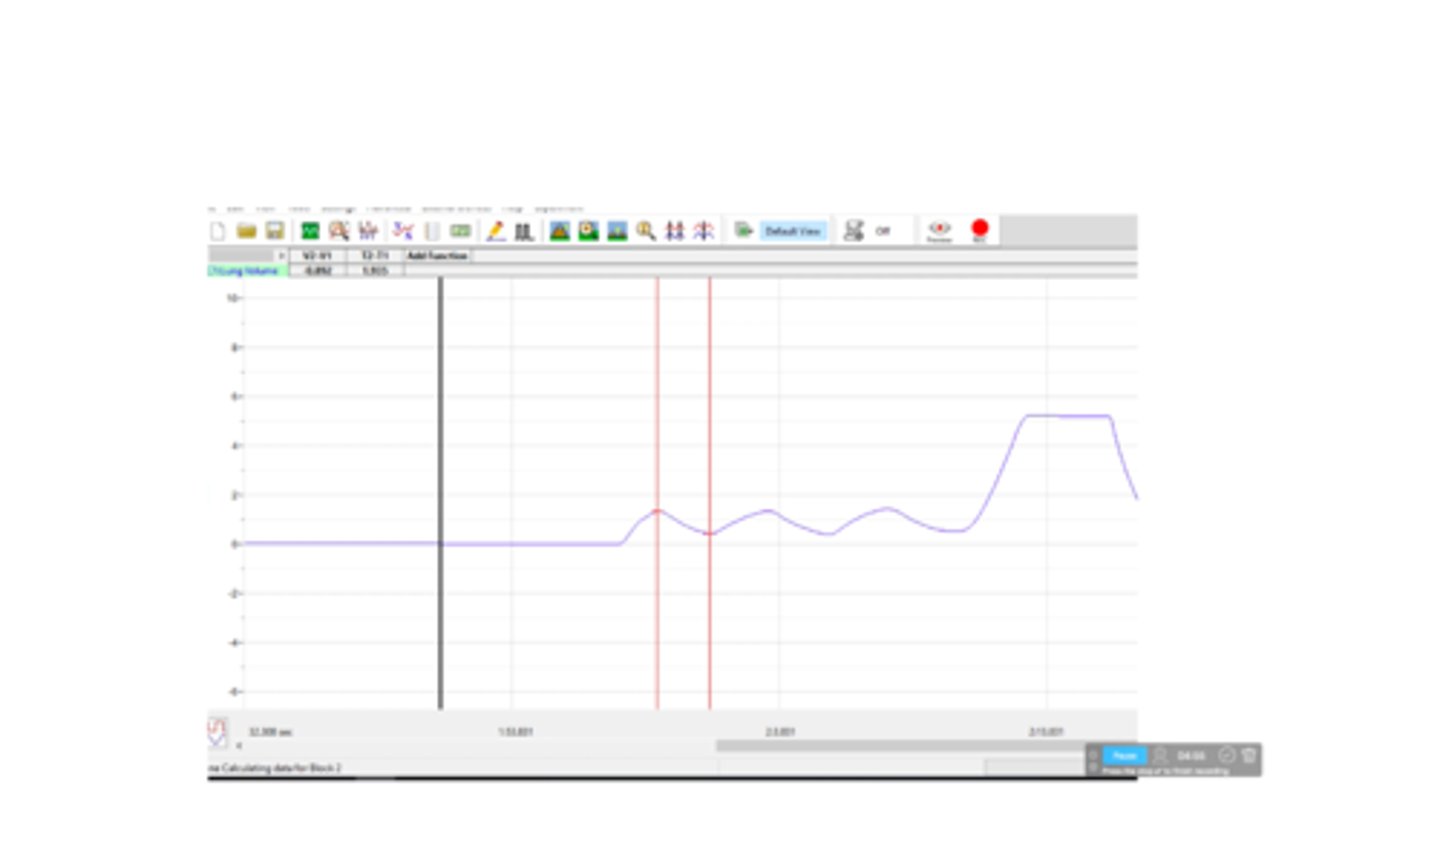This screenshot has height=846, width=1440.
Task: Click the waveform icon at bottom-left of graph
Action: (x=217, y=731)
